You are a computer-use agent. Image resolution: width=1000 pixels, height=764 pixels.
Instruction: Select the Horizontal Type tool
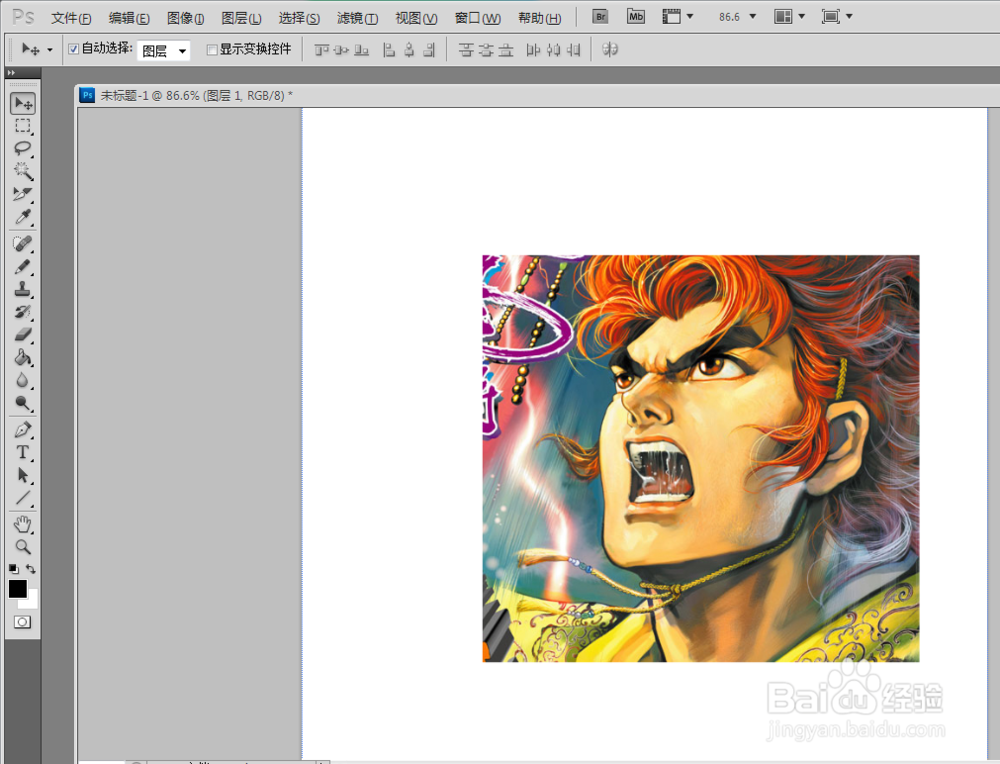click(x=23, y=452)
